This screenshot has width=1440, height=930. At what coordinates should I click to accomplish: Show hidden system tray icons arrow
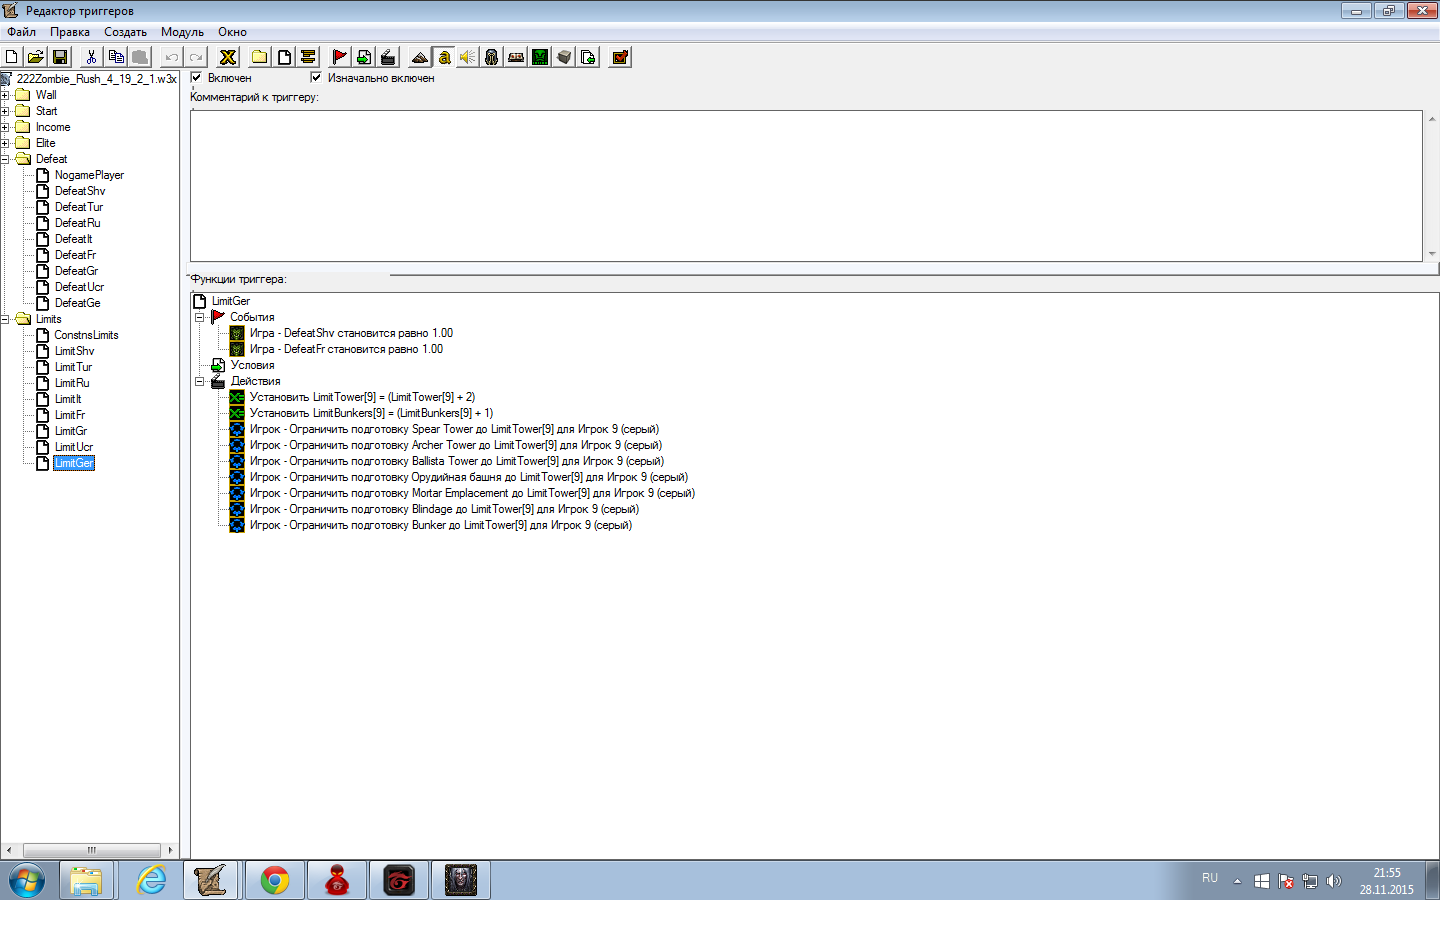click(x=1237, y=881)
